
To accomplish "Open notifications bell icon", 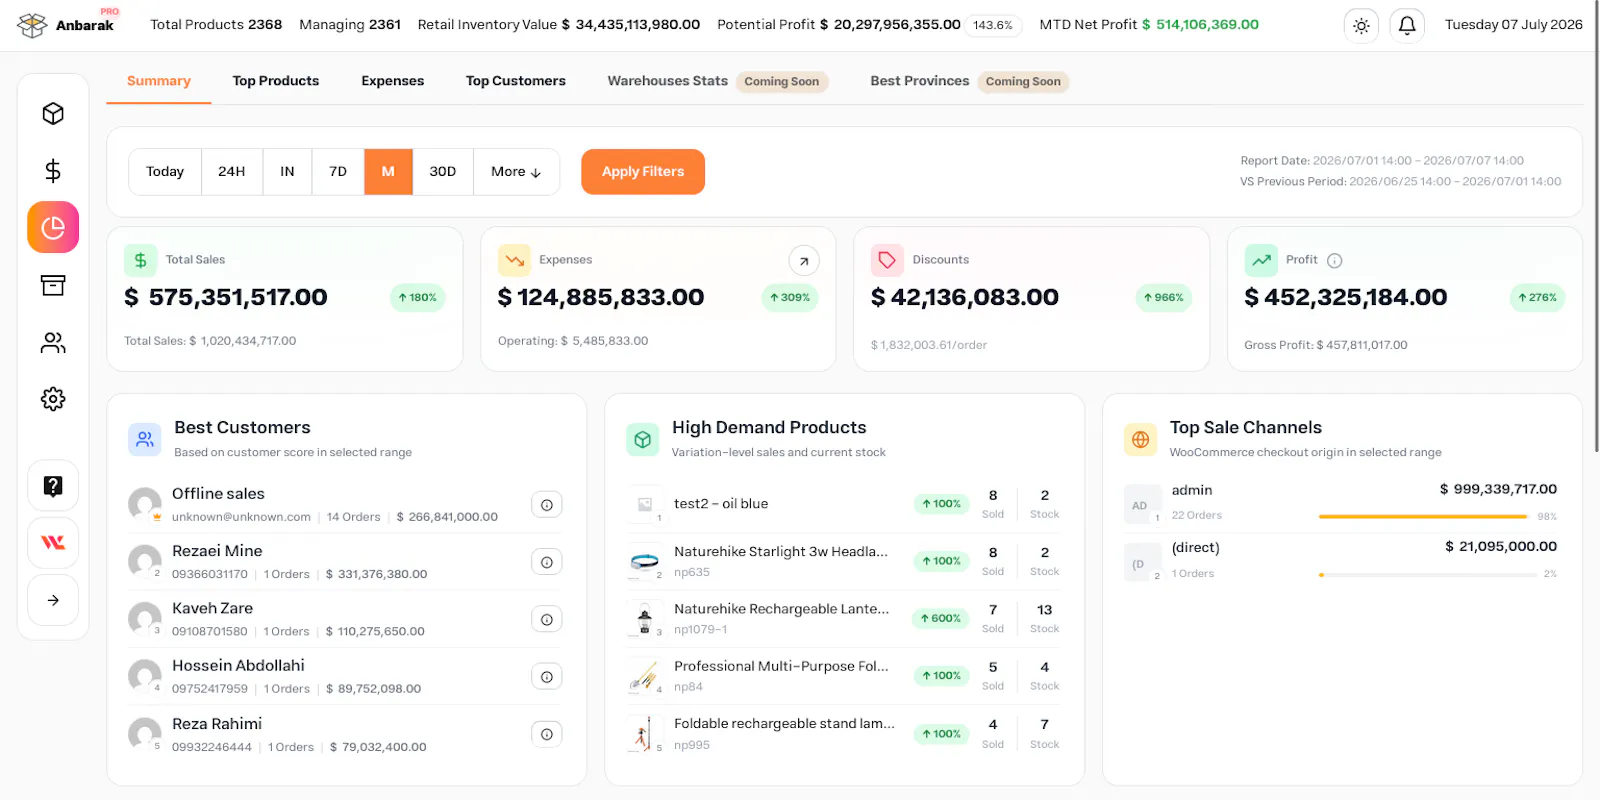I will click(1407, 25).
